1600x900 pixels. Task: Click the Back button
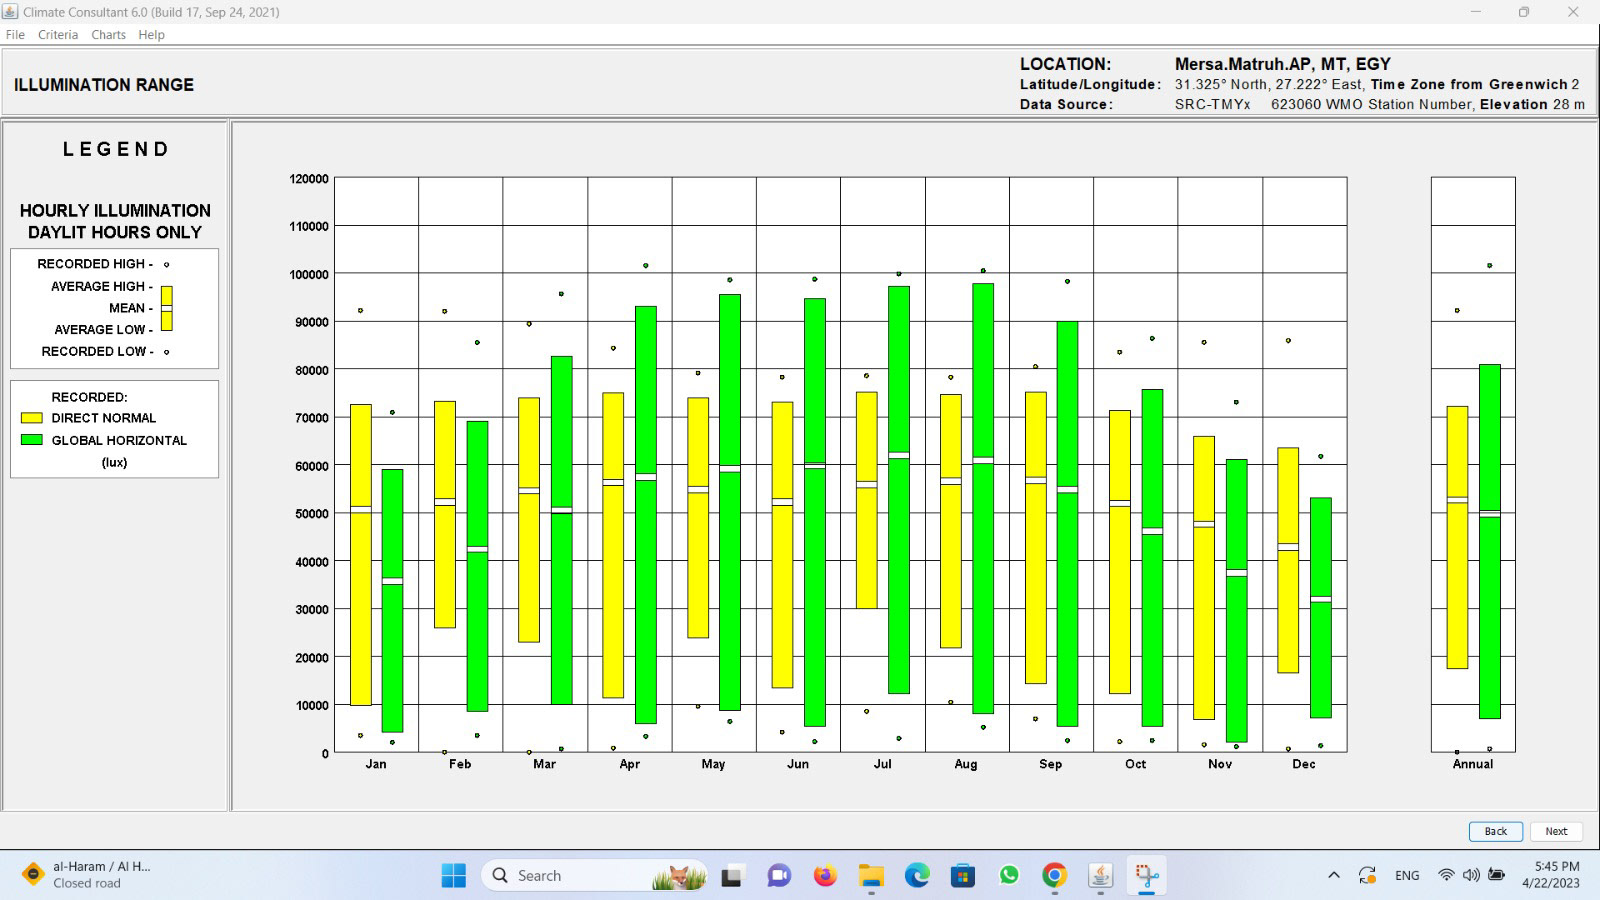tap(1495, 831)
